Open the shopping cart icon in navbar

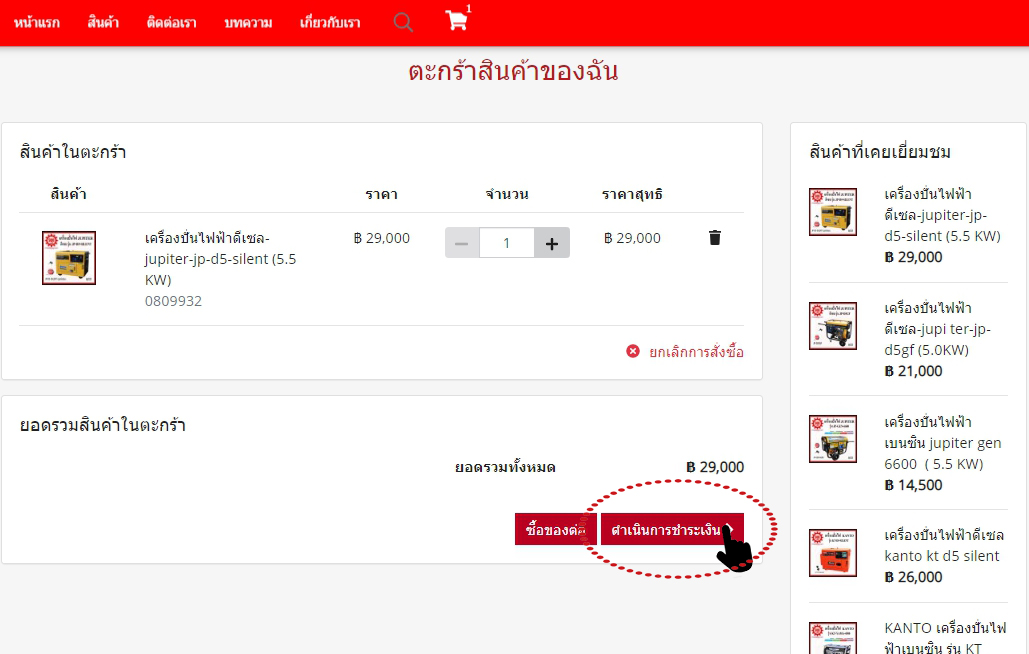(x=457, y=20)
